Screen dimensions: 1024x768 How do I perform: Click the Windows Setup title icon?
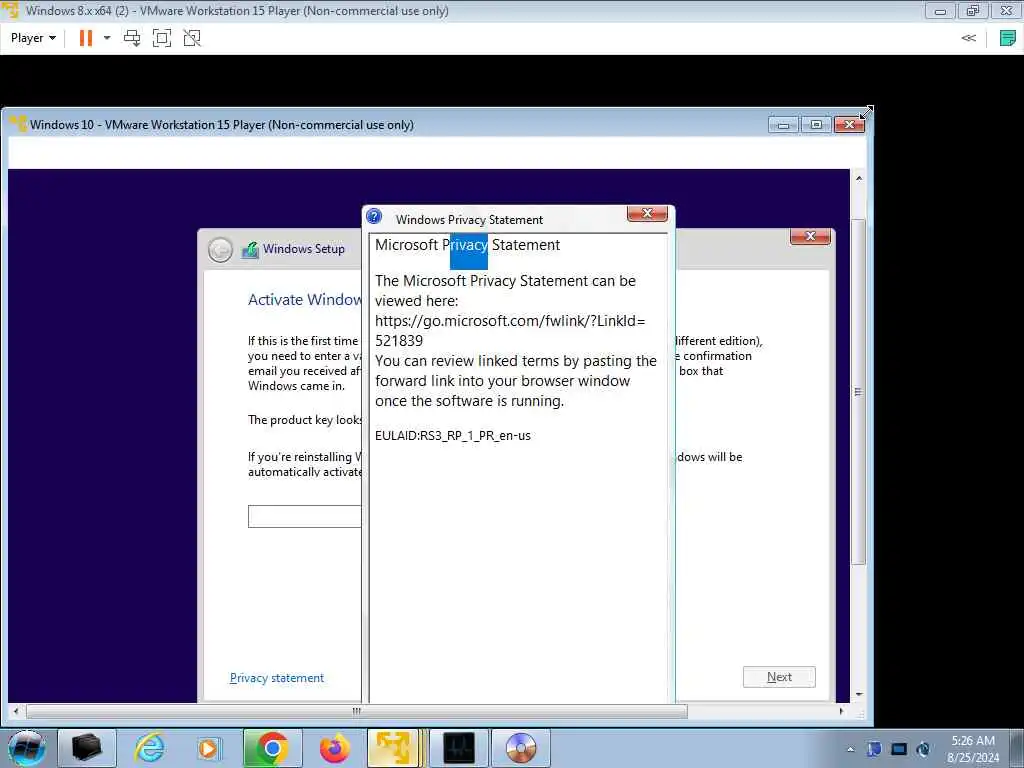pos(250,249)
